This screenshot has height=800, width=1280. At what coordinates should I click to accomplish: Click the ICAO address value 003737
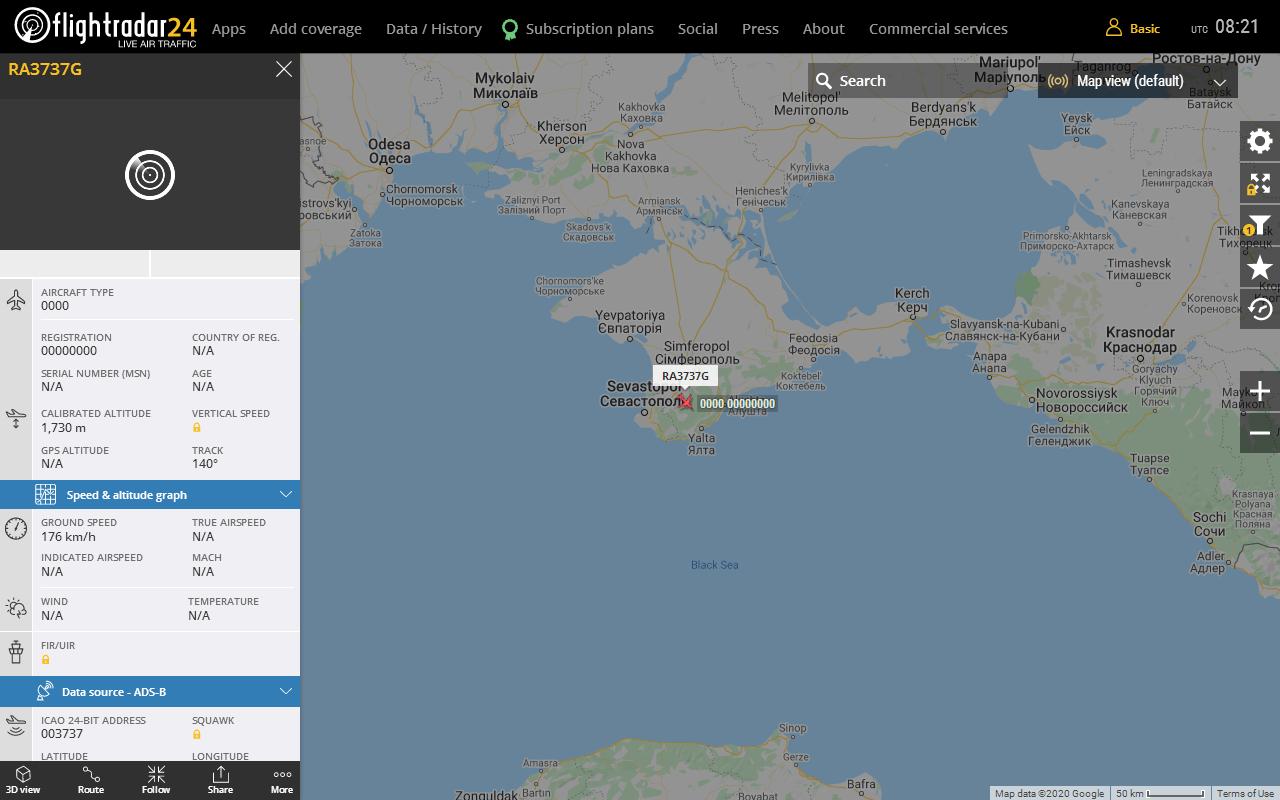61,733
